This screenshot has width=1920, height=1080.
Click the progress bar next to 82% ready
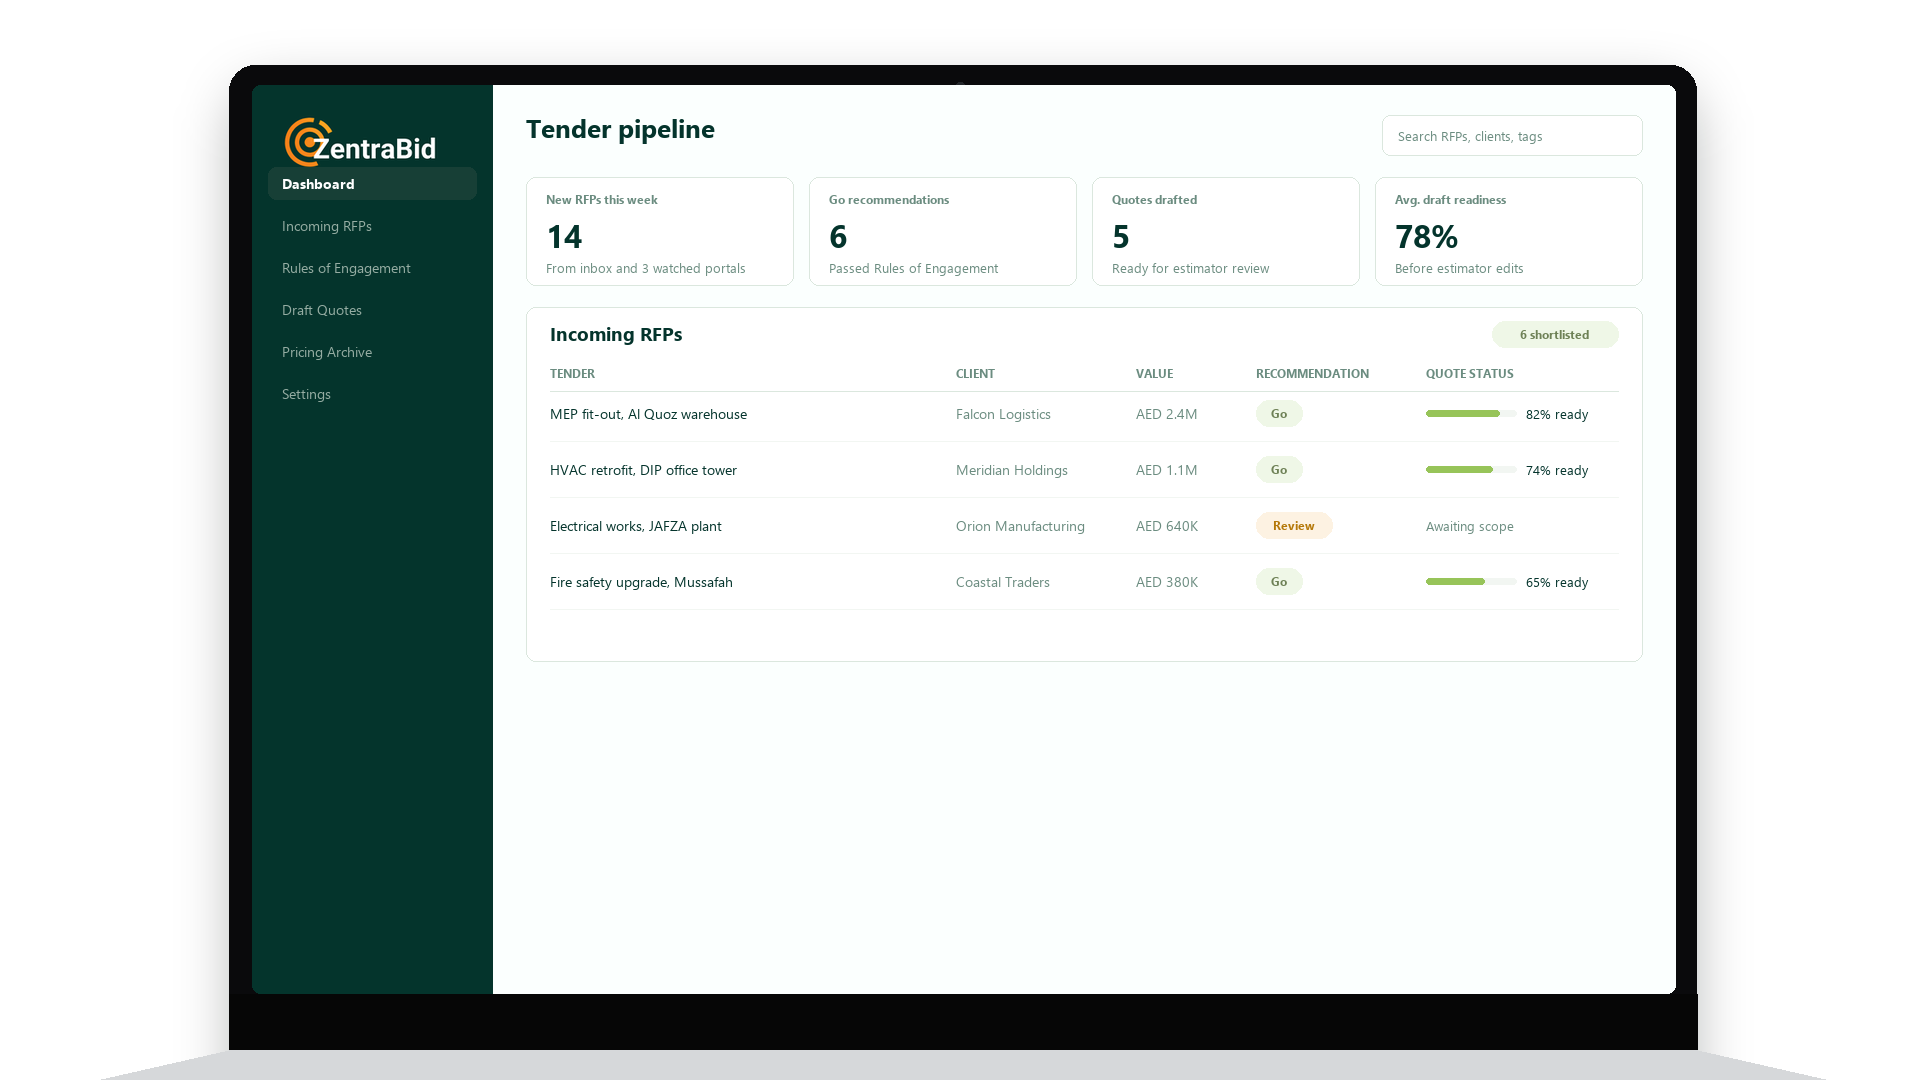(1471, 414)
